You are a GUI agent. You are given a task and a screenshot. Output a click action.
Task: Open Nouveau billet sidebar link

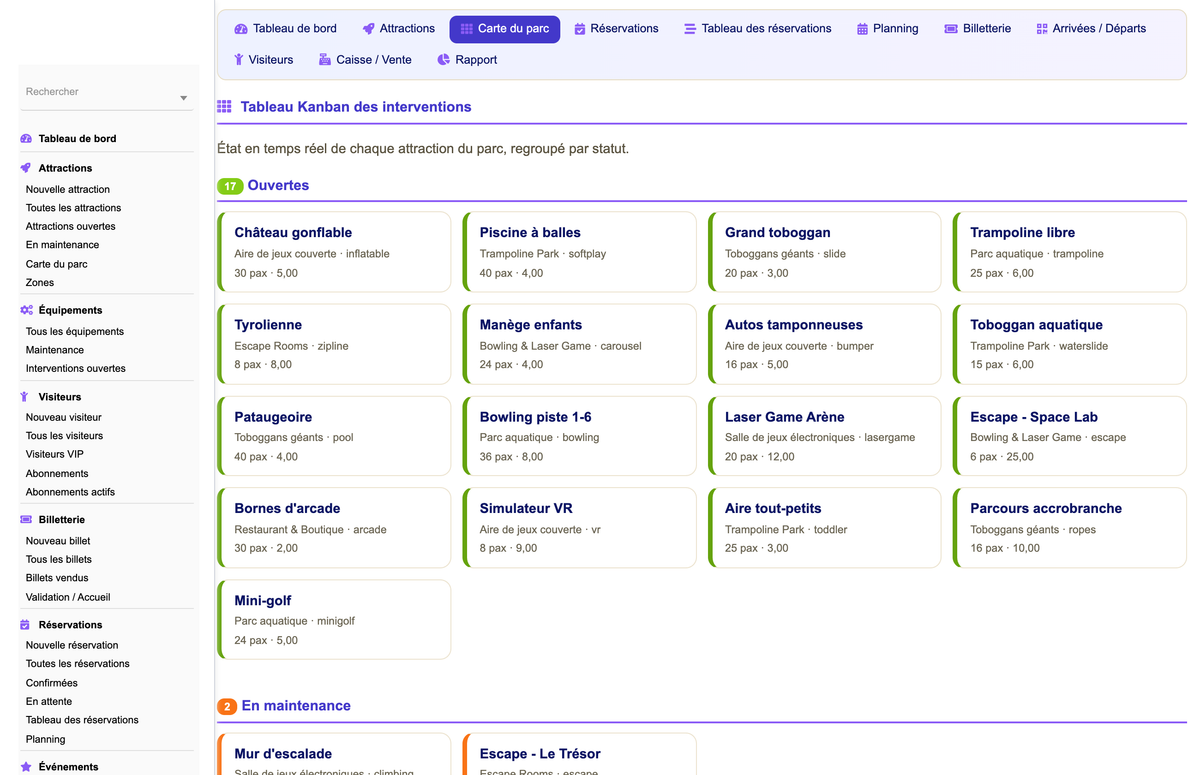pos(58,541)
